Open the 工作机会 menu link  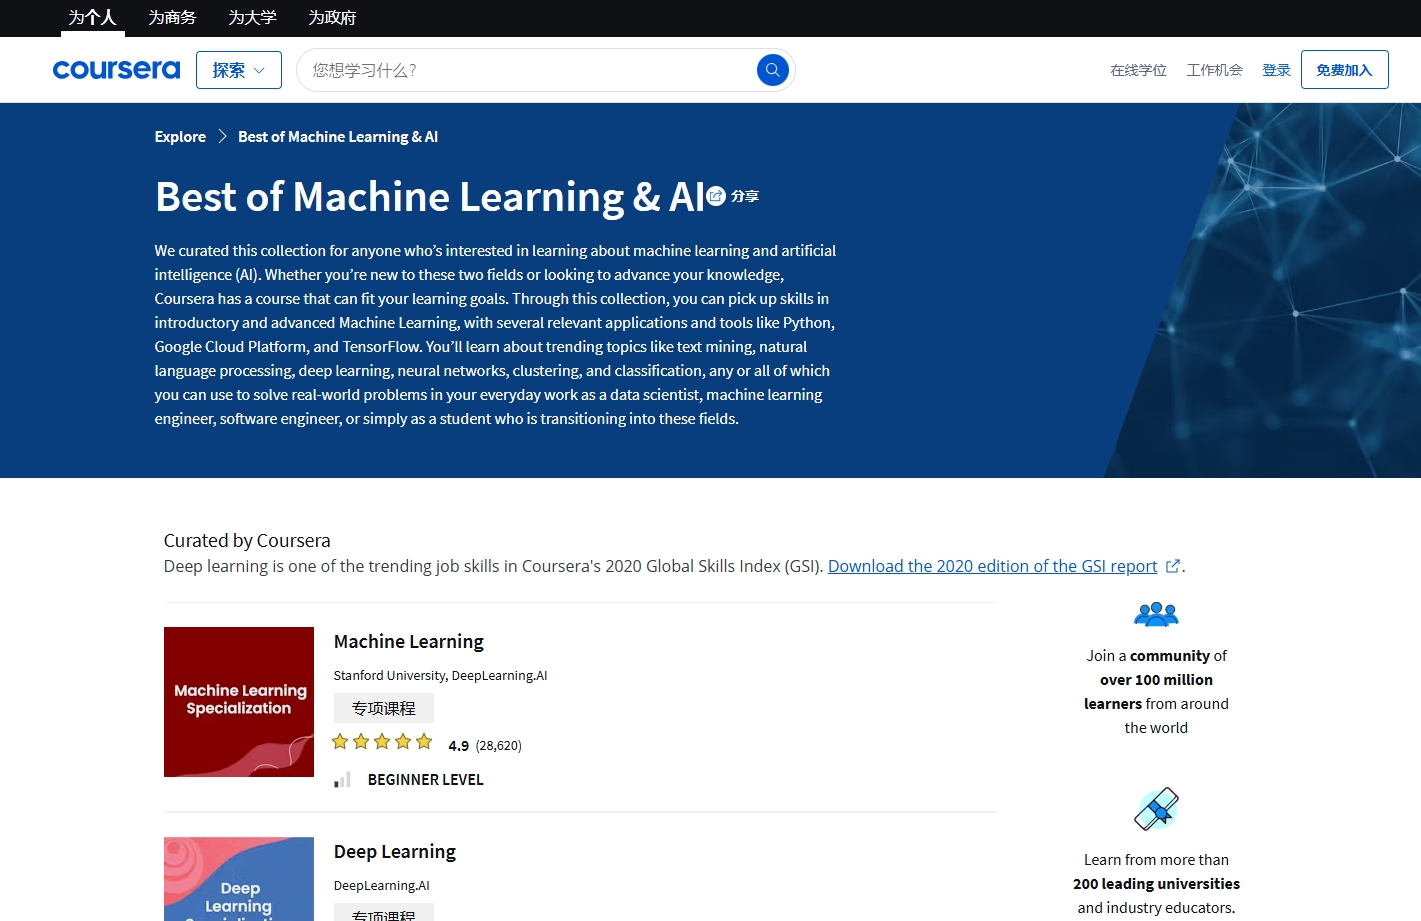tap(1214, 70)
